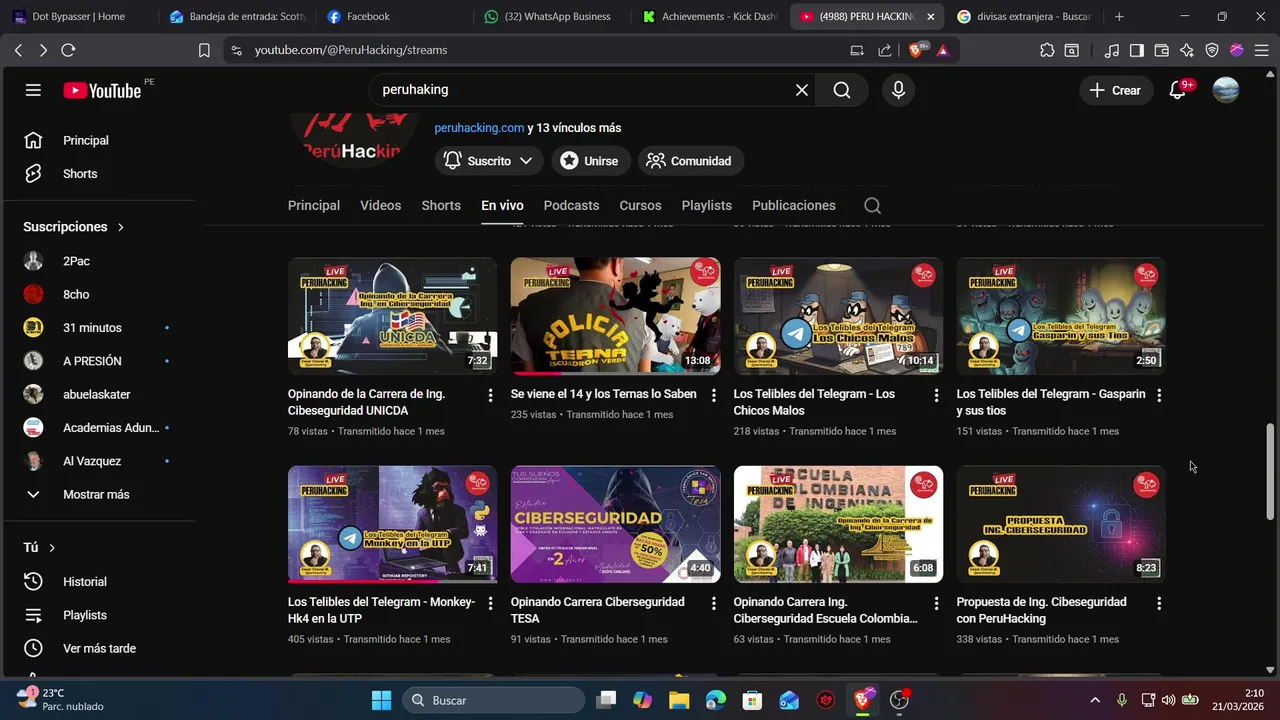Switch to Playlists channel tab
This screenshot has width=1280, height=720.
707,205
